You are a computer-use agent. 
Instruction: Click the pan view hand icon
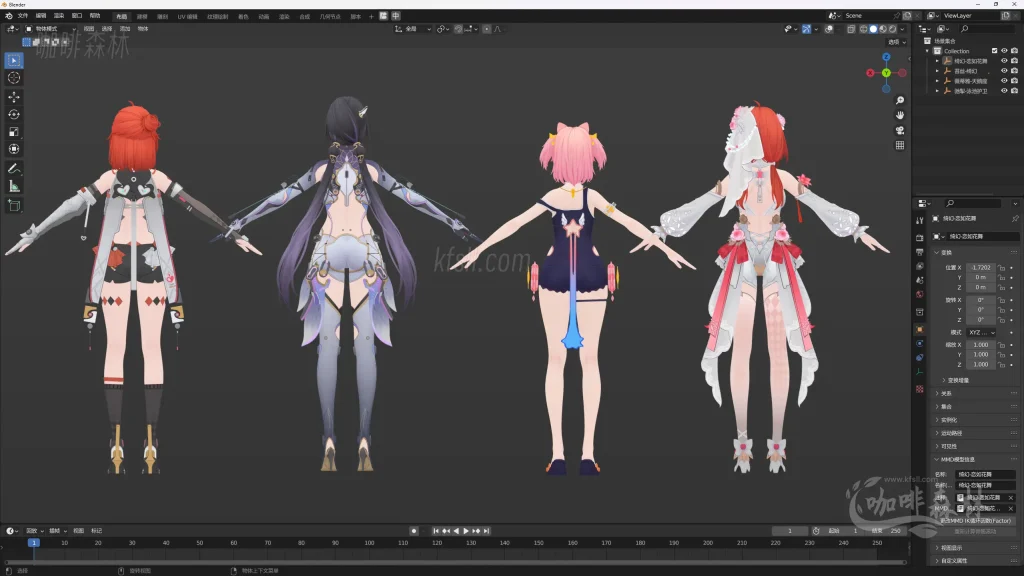click(900, 115)
